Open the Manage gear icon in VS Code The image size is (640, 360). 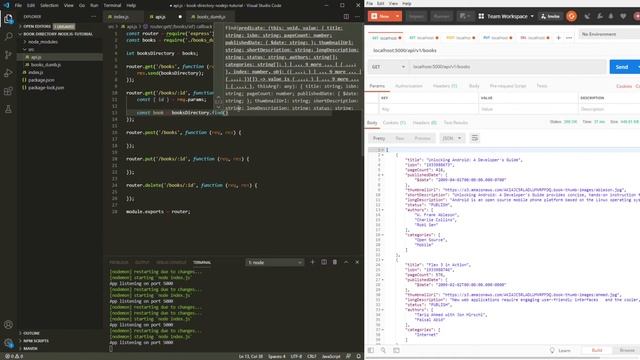8,343
